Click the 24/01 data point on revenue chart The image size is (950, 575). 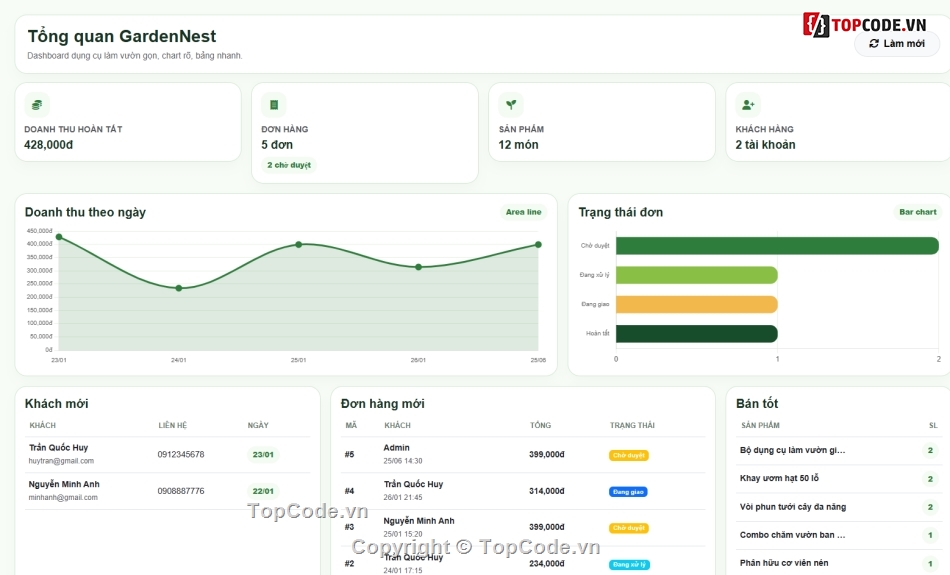click(x=179, y=288)
